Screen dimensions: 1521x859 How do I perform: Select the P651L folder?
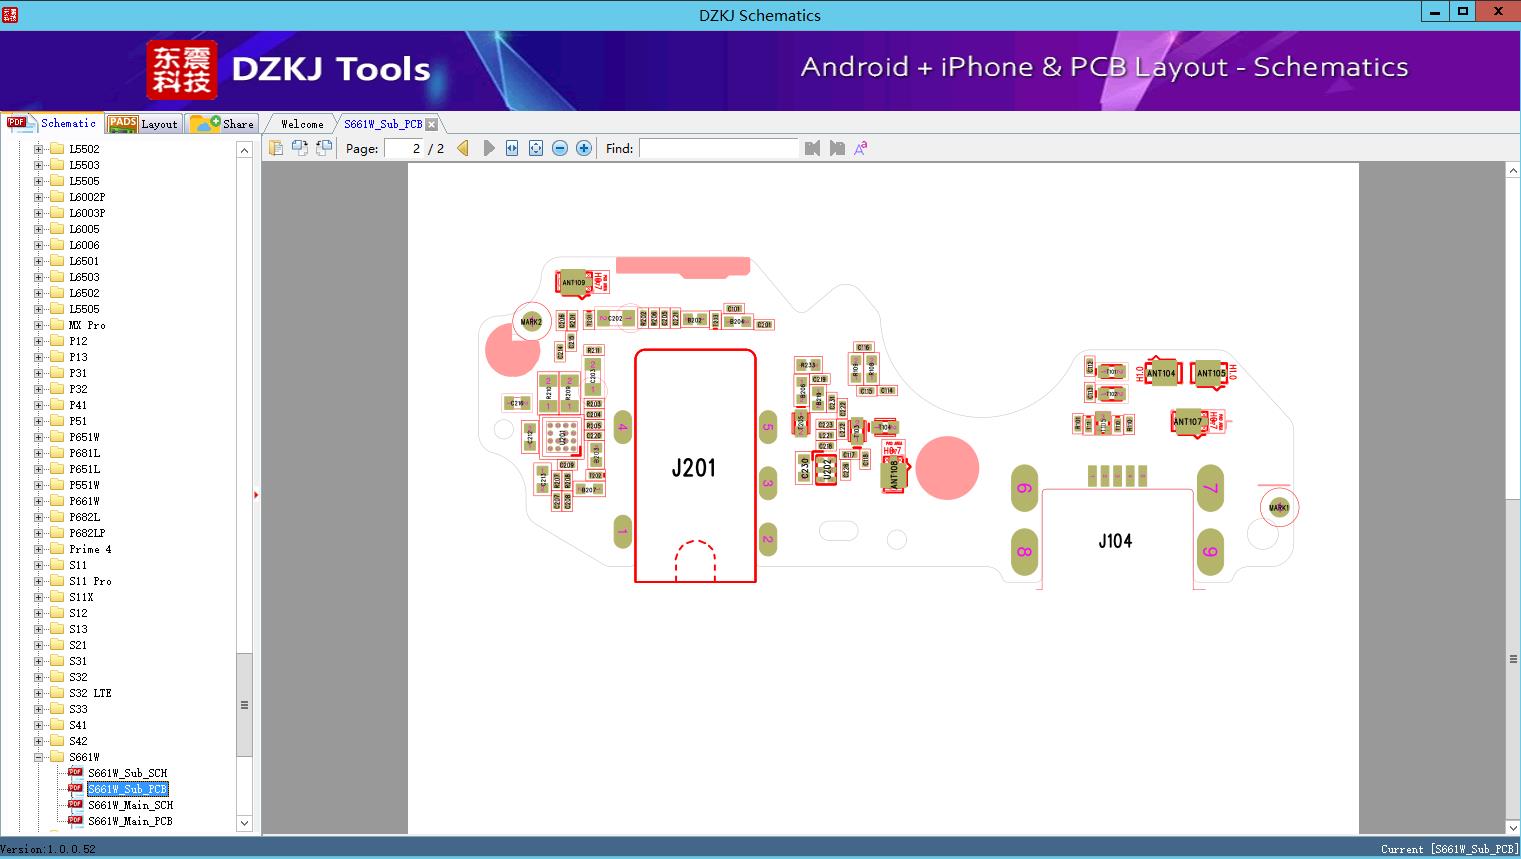84,469
